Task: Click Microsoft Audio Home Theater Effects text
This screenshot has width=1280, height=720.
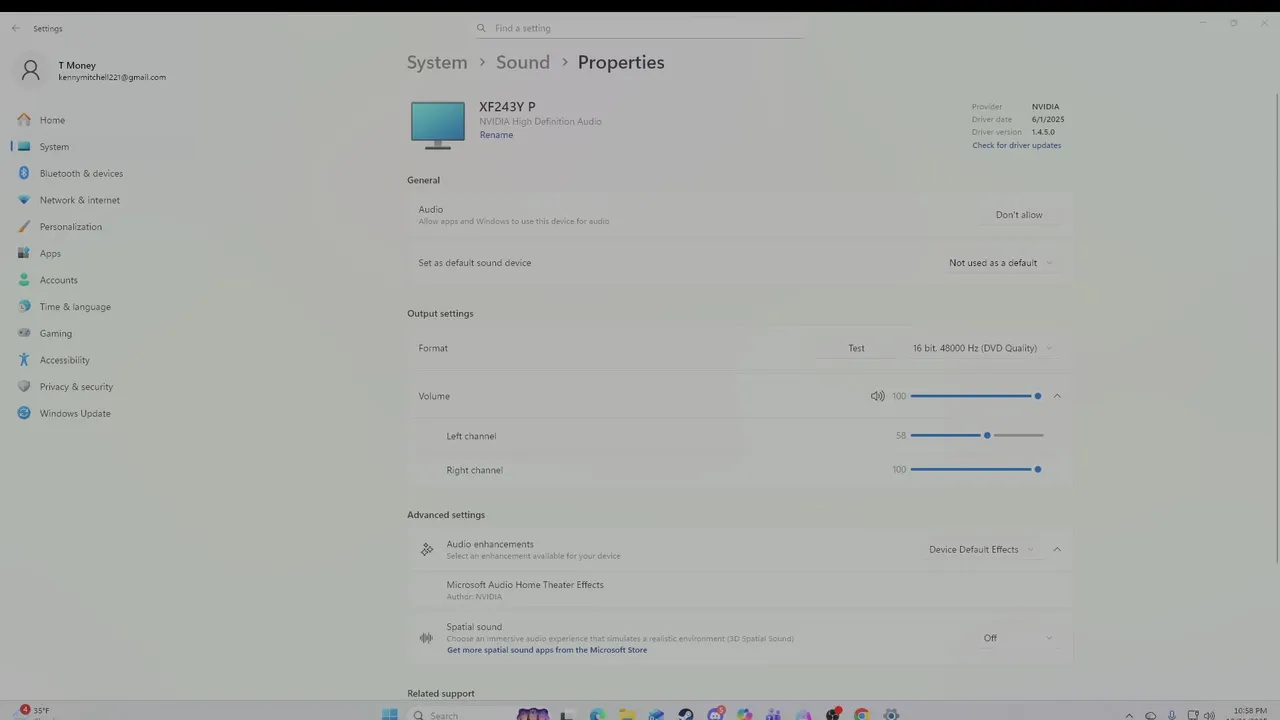Action: pyautogui.click(x=525, y=585)
